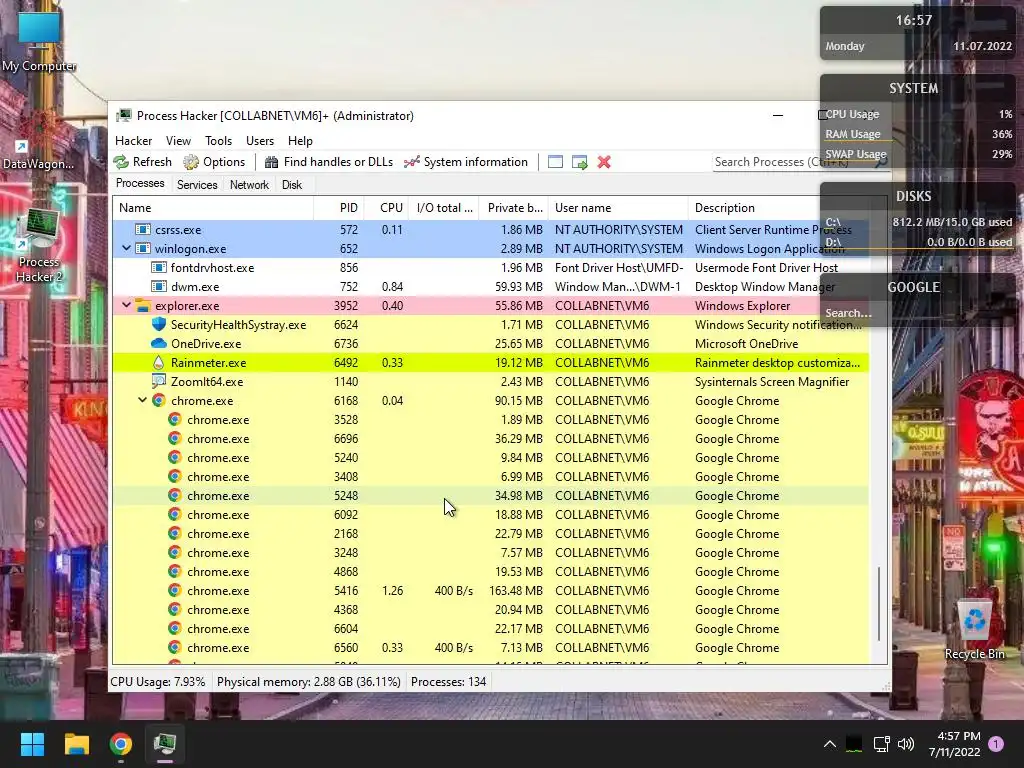The image size is (1024, 768).
Task: Click the volume icon in system tray
Action: pyautogui.click(x=906, y=744)
